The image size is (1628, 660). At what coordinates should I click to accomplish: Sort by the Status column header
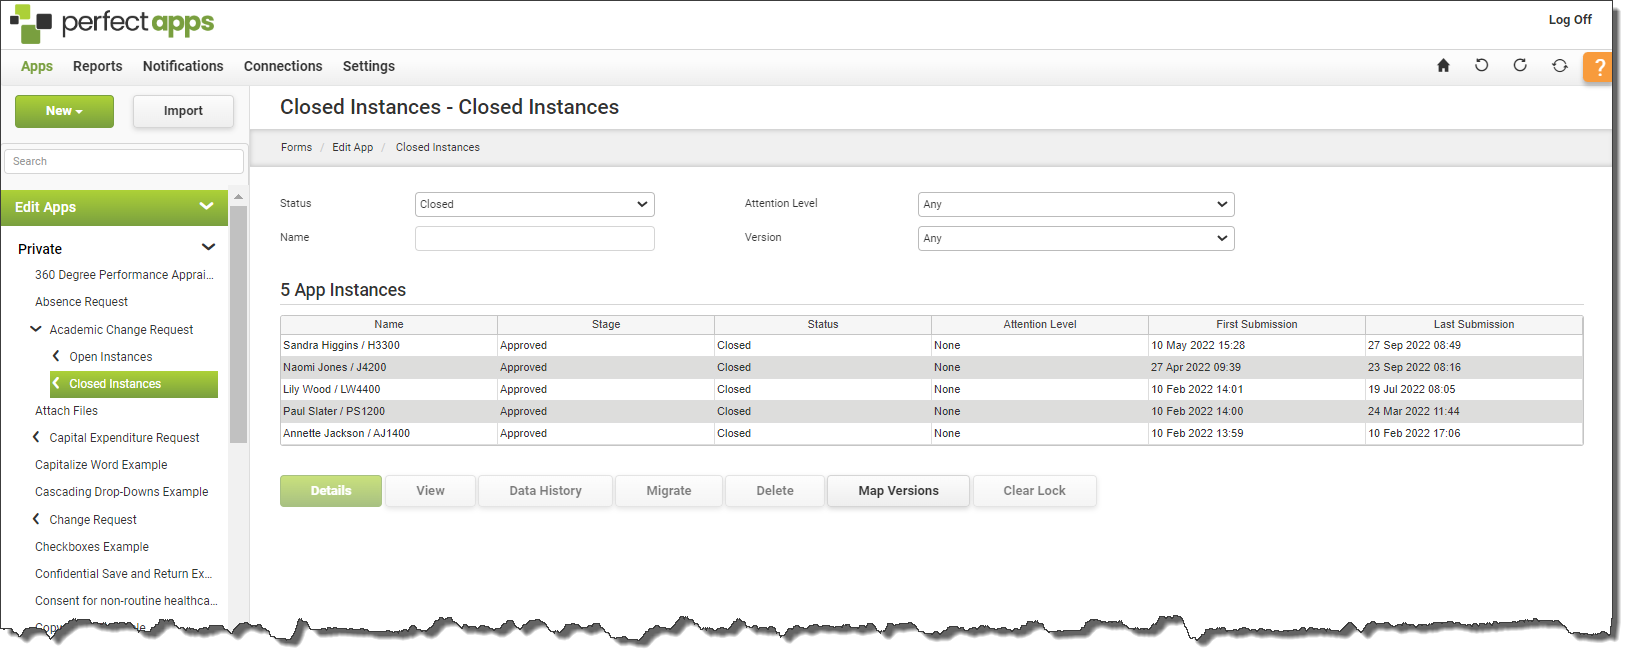(823, 324)
